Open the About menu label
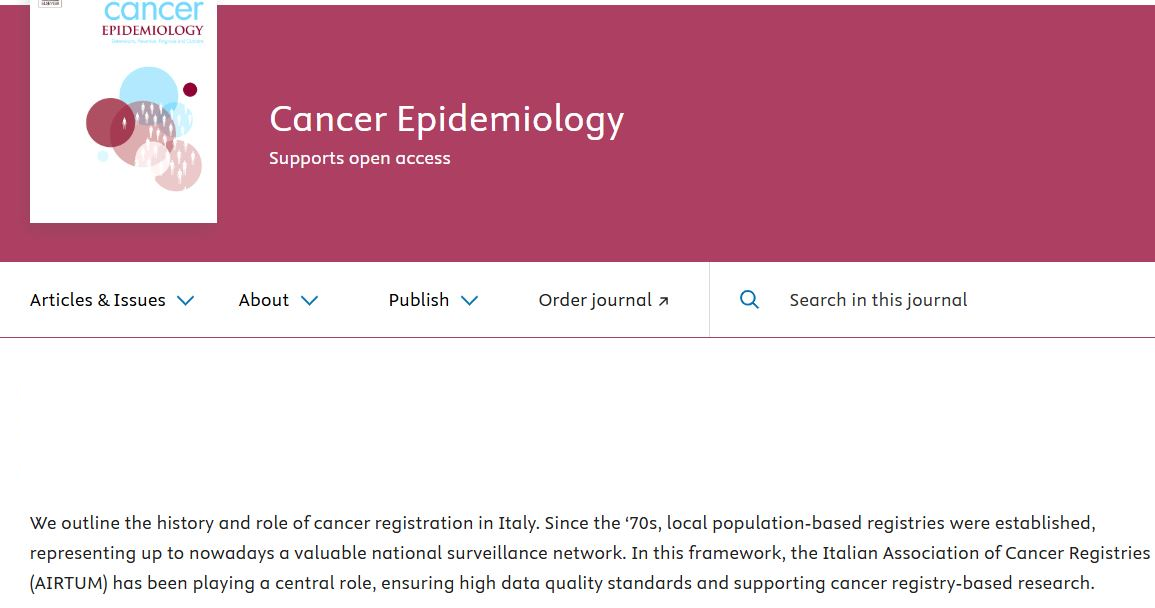1155x608 pixels. [x=264, y=300]
